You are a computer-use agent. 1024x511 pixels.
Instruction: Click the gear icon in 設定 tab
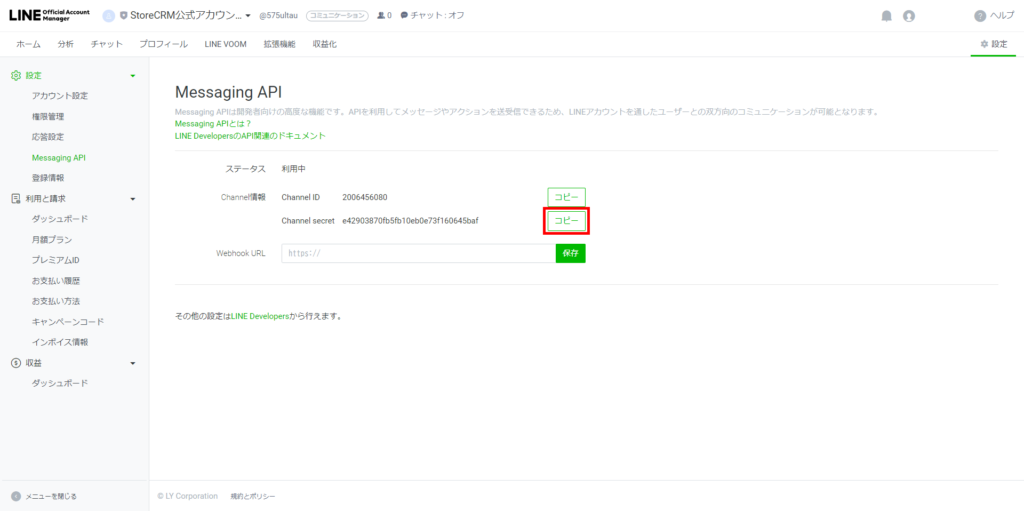pos(984,44)
